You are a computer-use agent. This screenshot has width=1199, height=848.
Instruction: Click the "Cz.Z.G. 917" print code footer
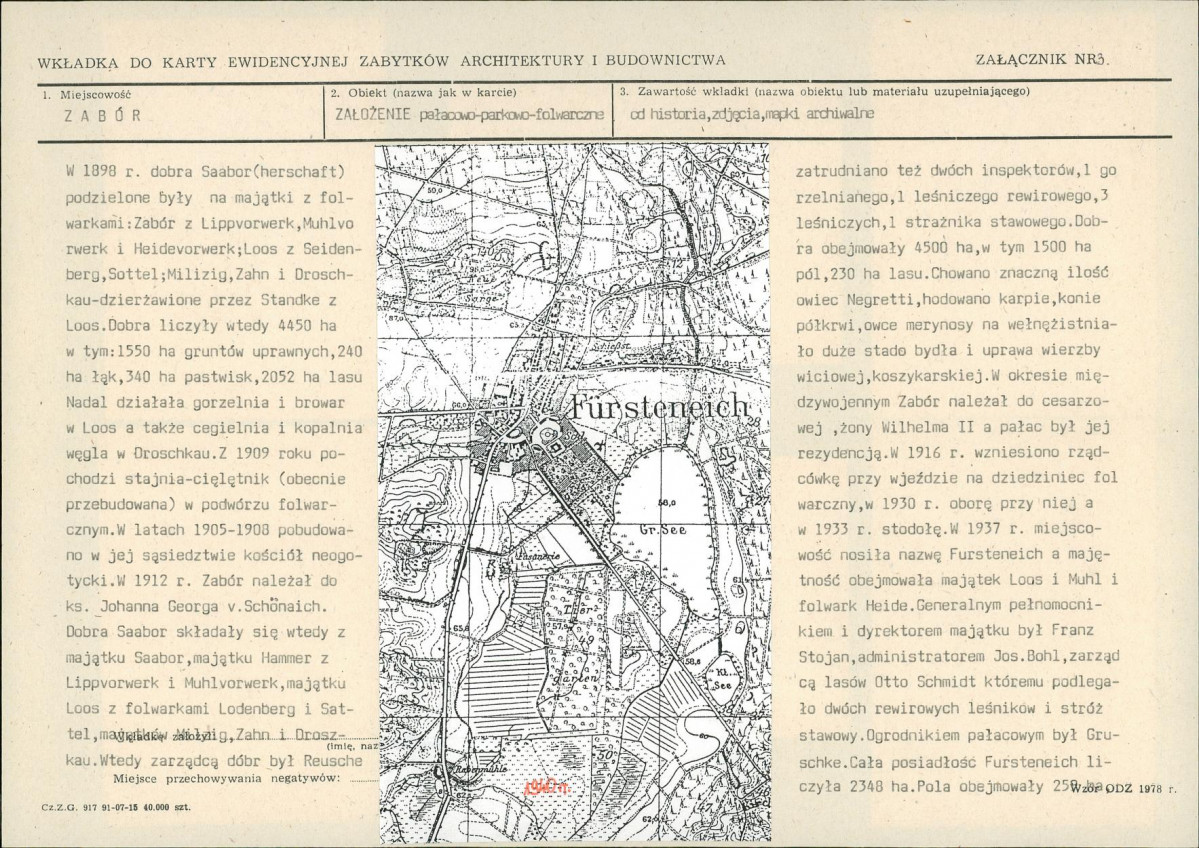click(x=115, y=805)
